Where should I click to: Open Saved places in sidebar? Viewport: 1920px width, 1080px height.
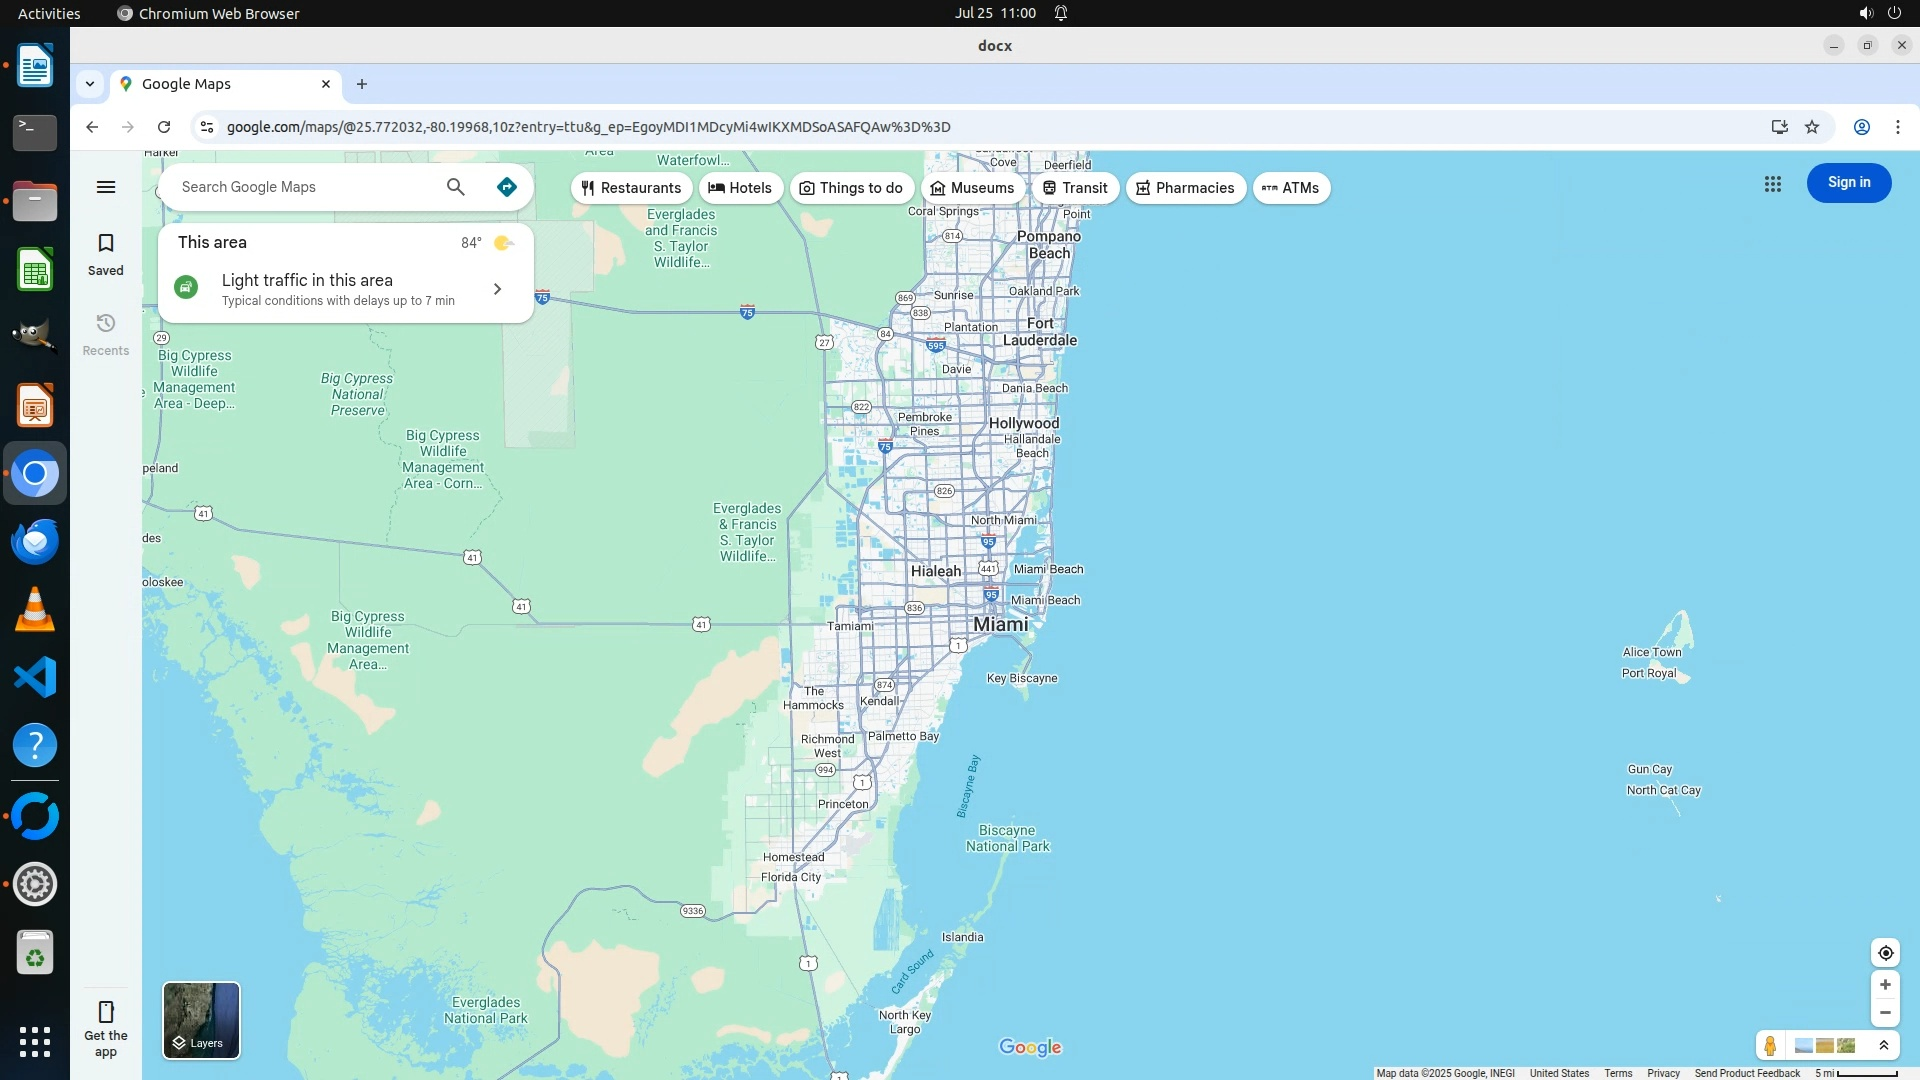tap(106, 254)
